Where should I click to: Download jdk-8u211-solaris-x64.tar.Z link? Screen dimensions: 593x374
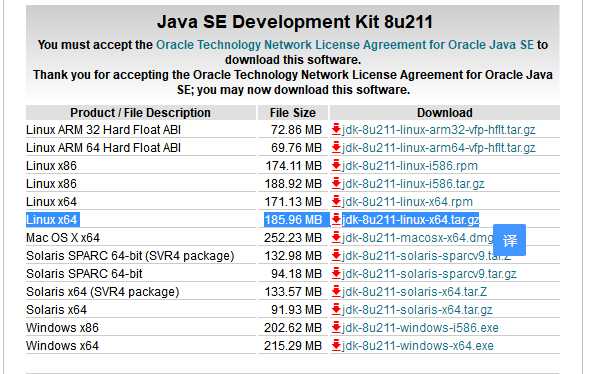tap(414, 292)
